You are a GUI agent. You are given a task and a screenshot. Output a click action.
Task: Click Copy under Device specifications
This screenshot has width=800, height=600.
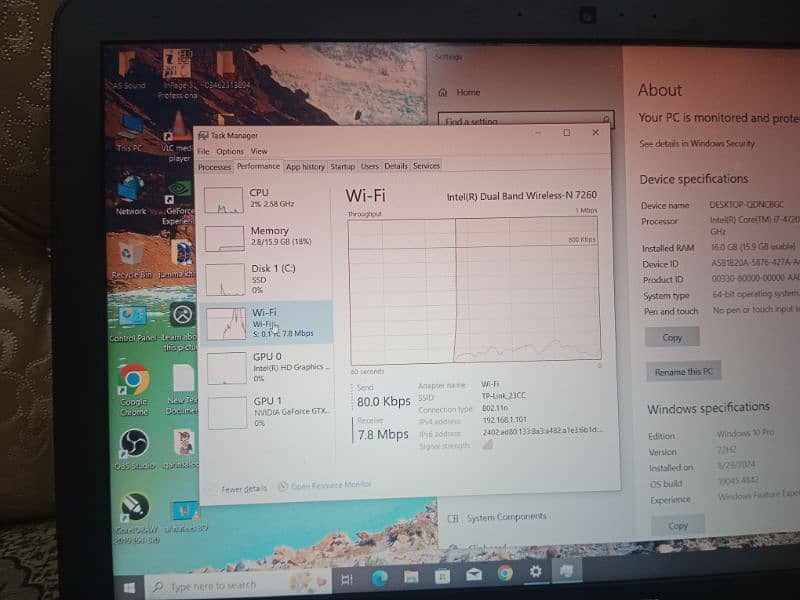coord(672,337)
